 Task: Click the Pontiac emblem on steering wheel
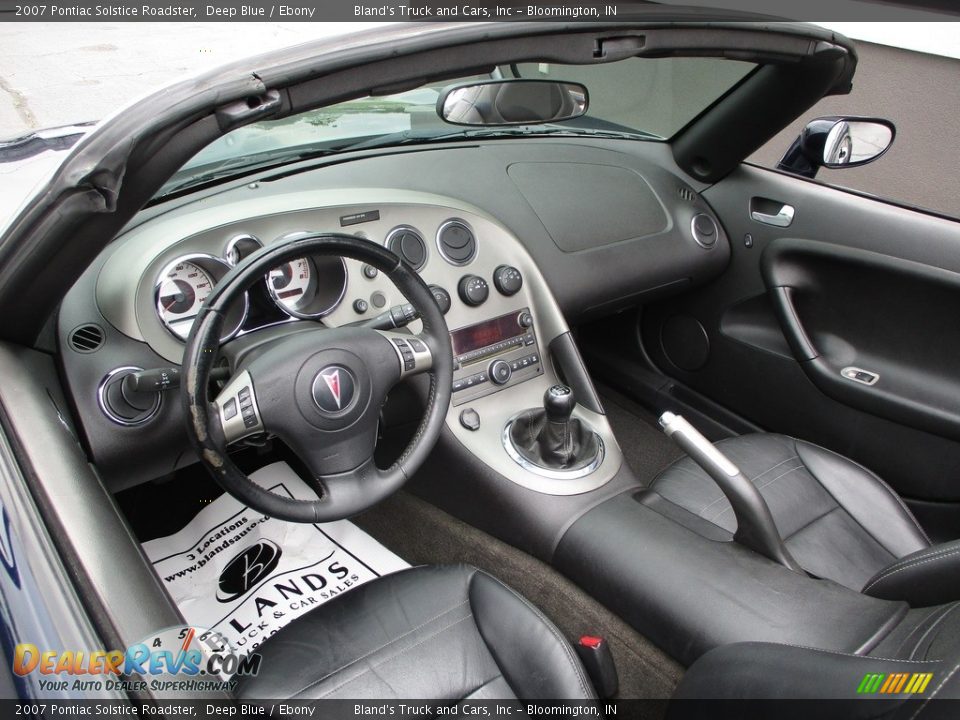333,389
